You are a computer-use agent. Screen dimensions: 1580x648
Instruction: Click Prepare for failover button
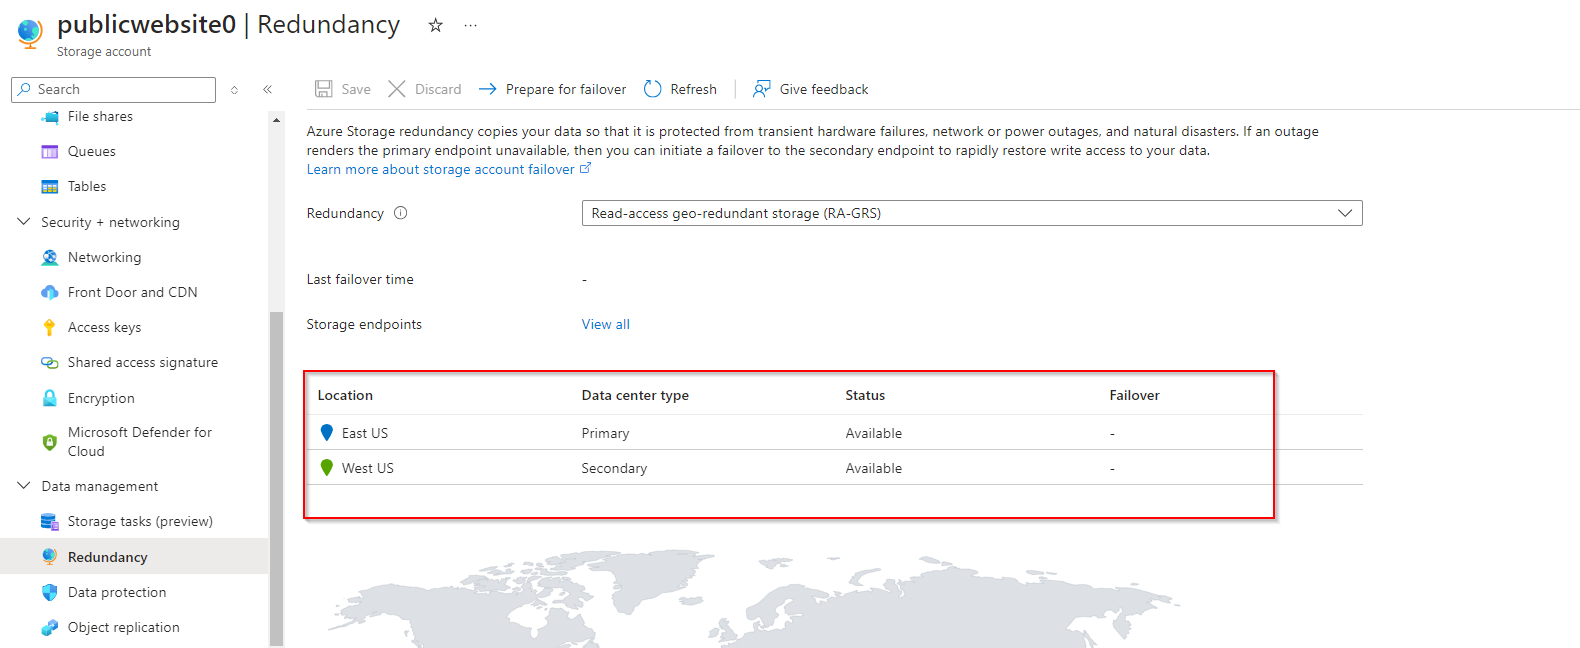[553, 89]
